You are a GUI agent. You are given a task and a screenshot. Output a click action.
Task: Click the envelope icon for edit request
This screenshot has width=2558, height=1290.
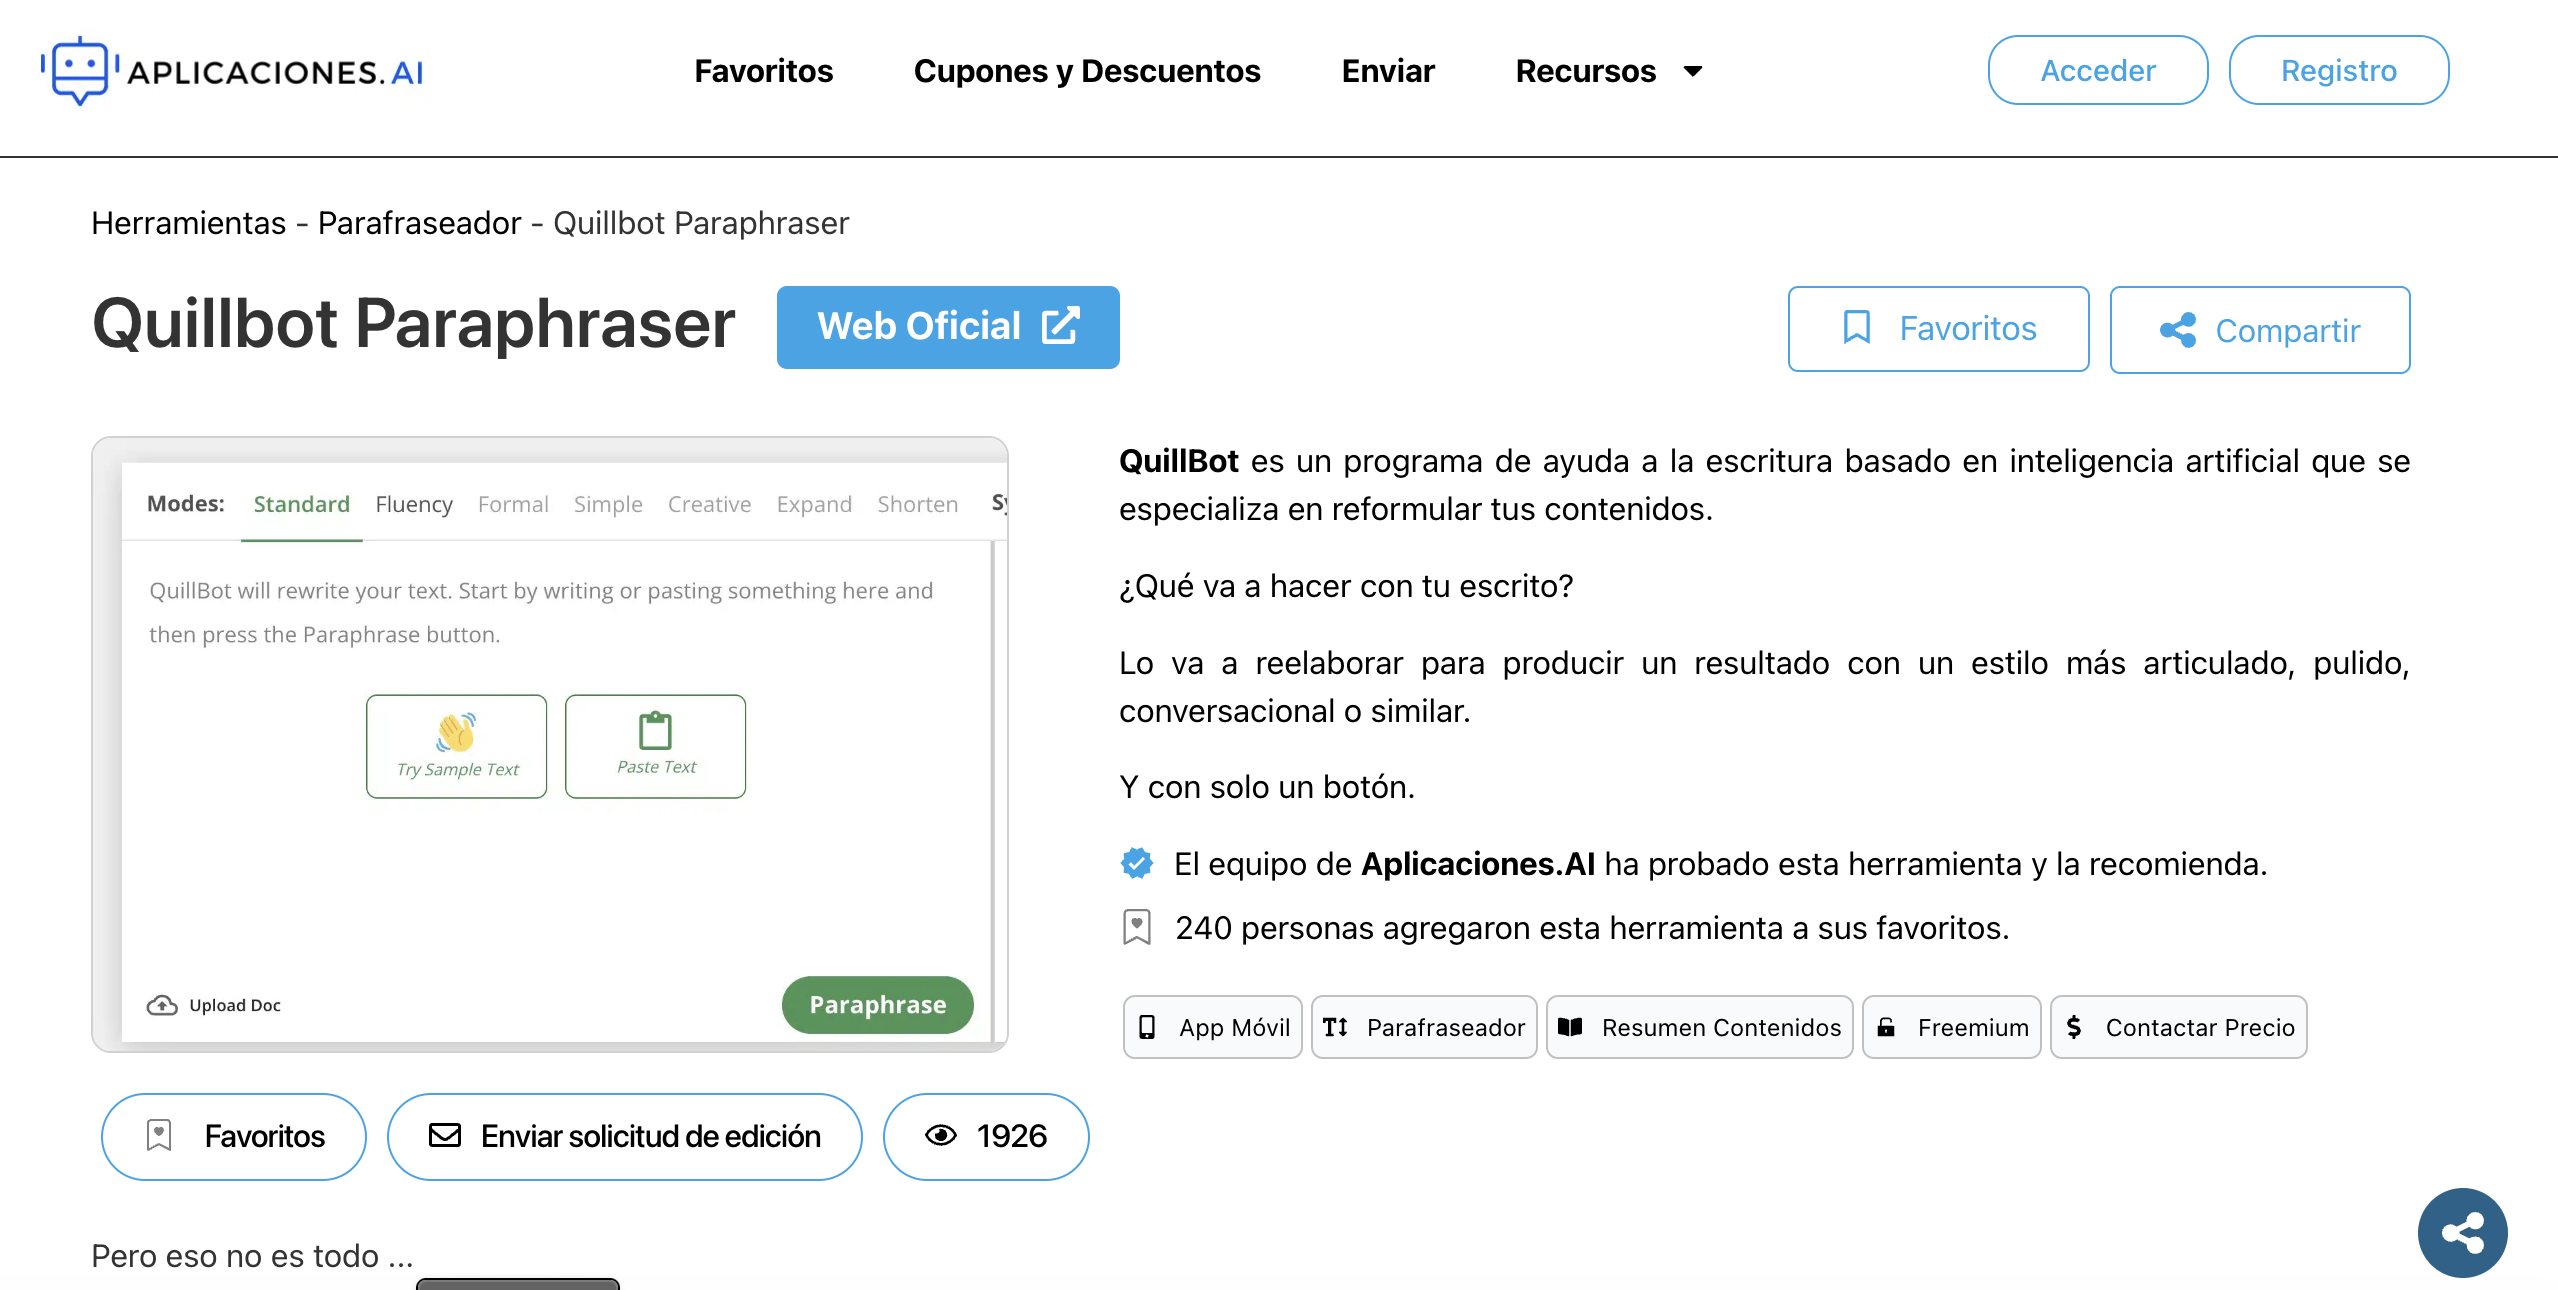(445, 1135)
